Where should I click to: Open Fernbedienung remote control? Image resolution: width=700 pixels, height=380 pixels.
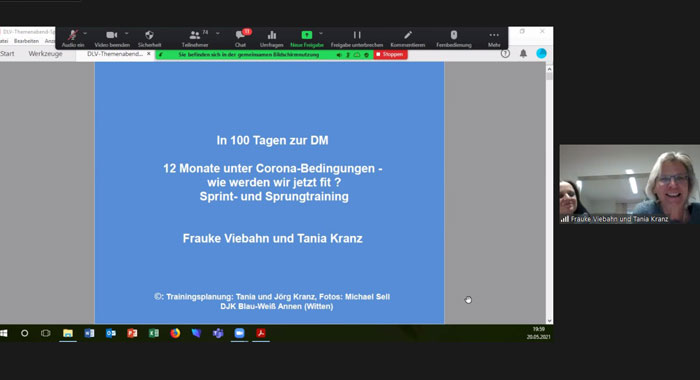point(454,38)
